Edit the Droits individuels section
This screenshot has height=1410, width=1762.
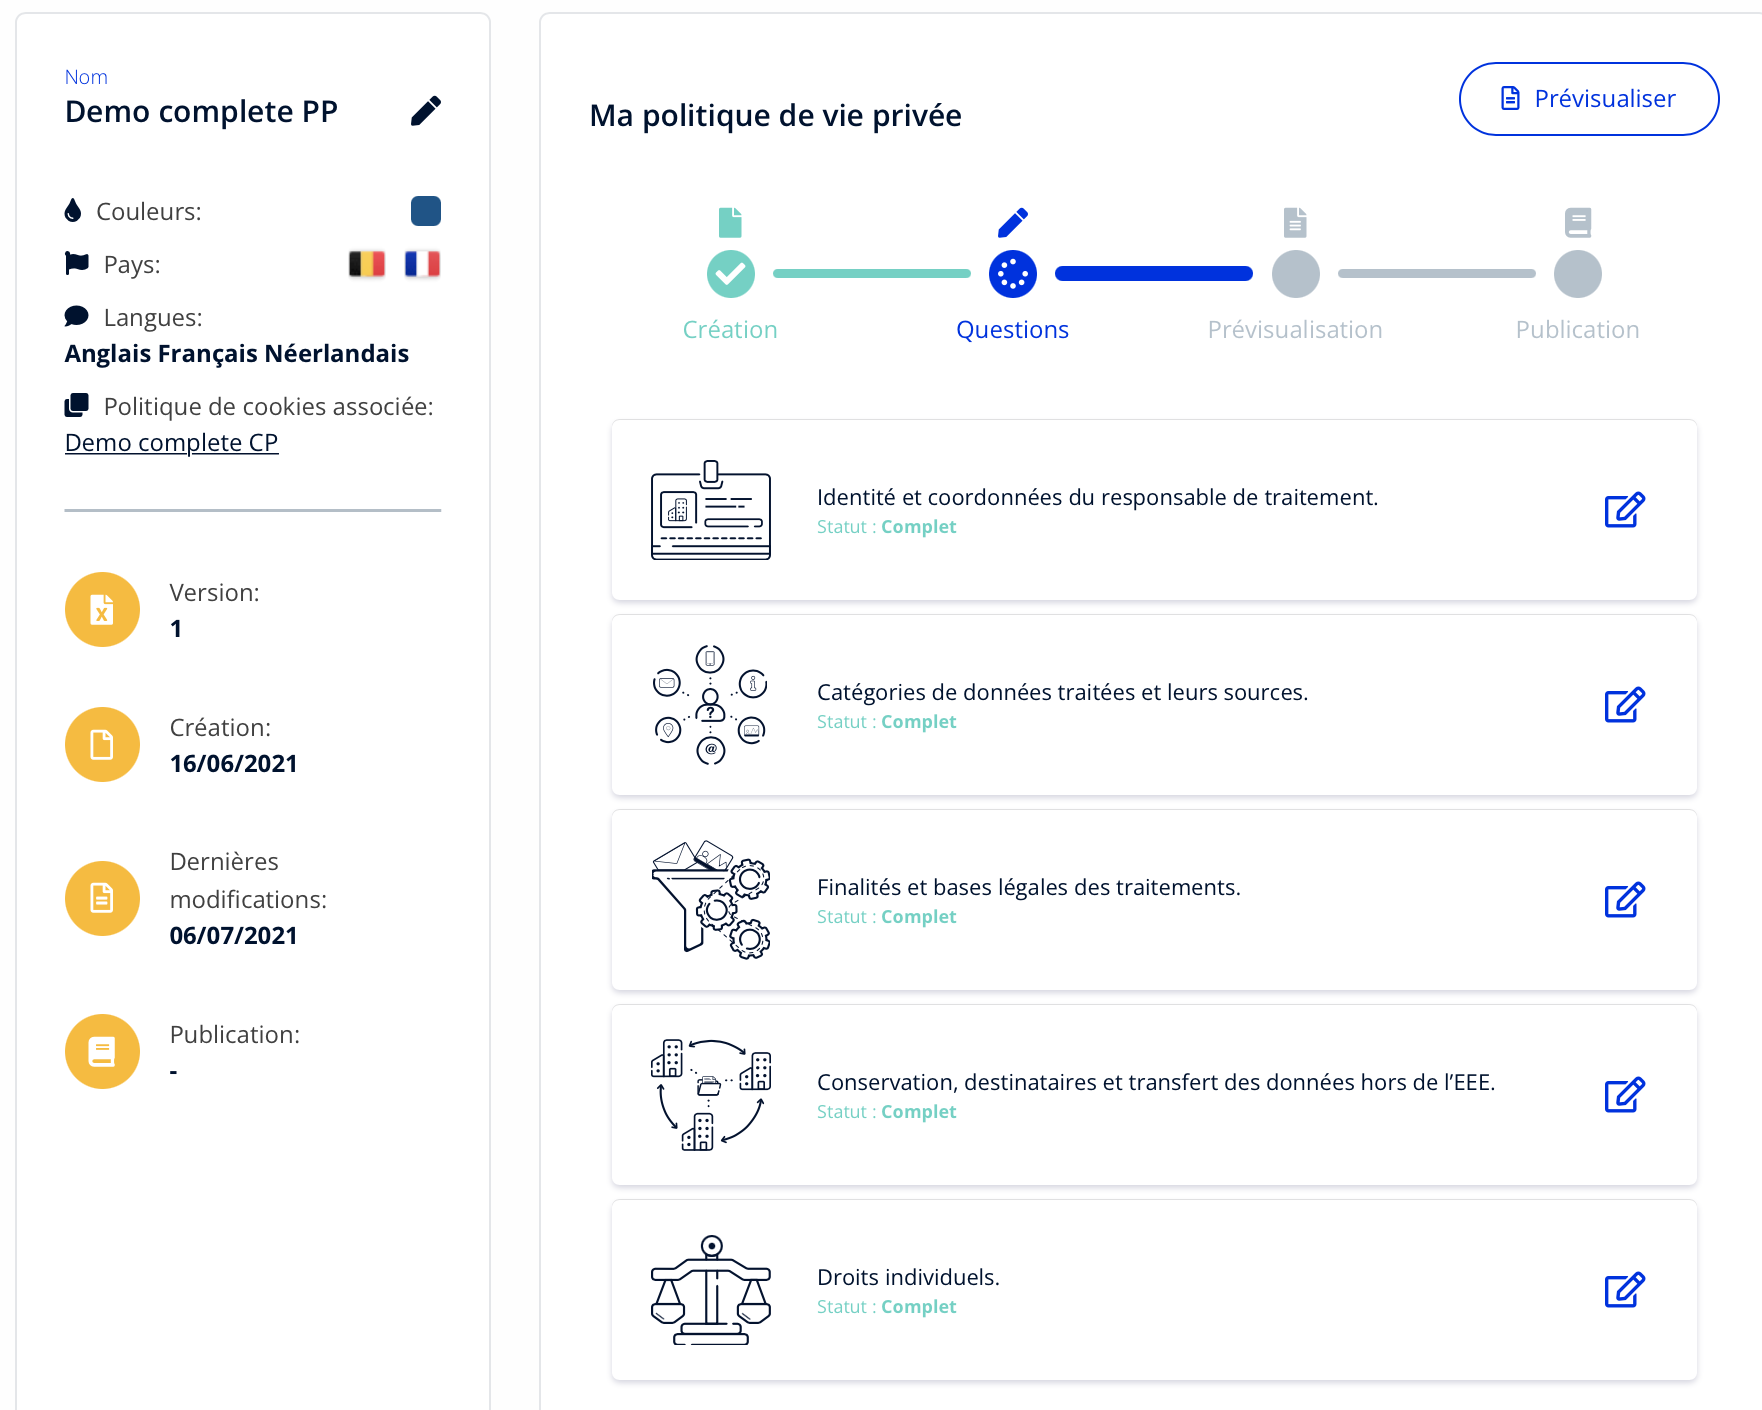1624,1290
